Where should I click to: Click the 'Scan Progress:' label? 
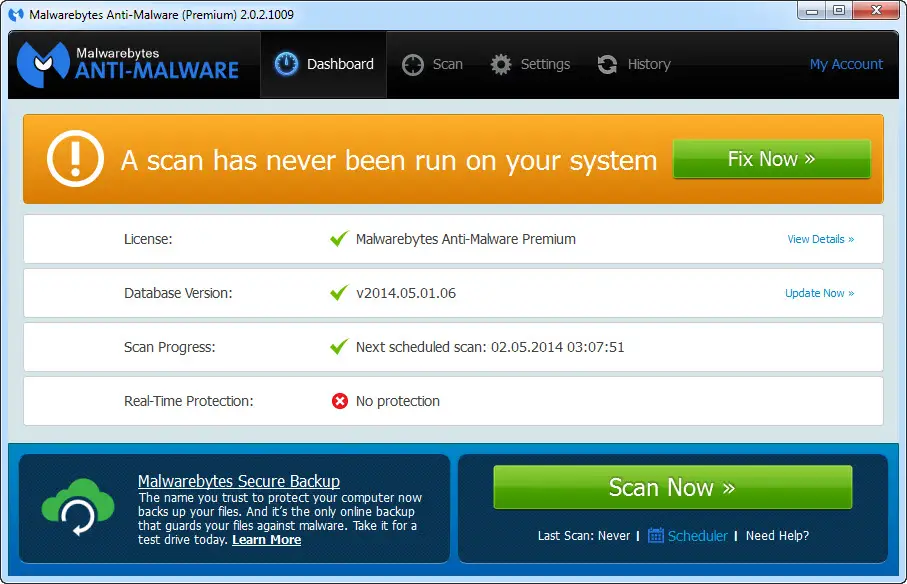click(x=169, y=347)
